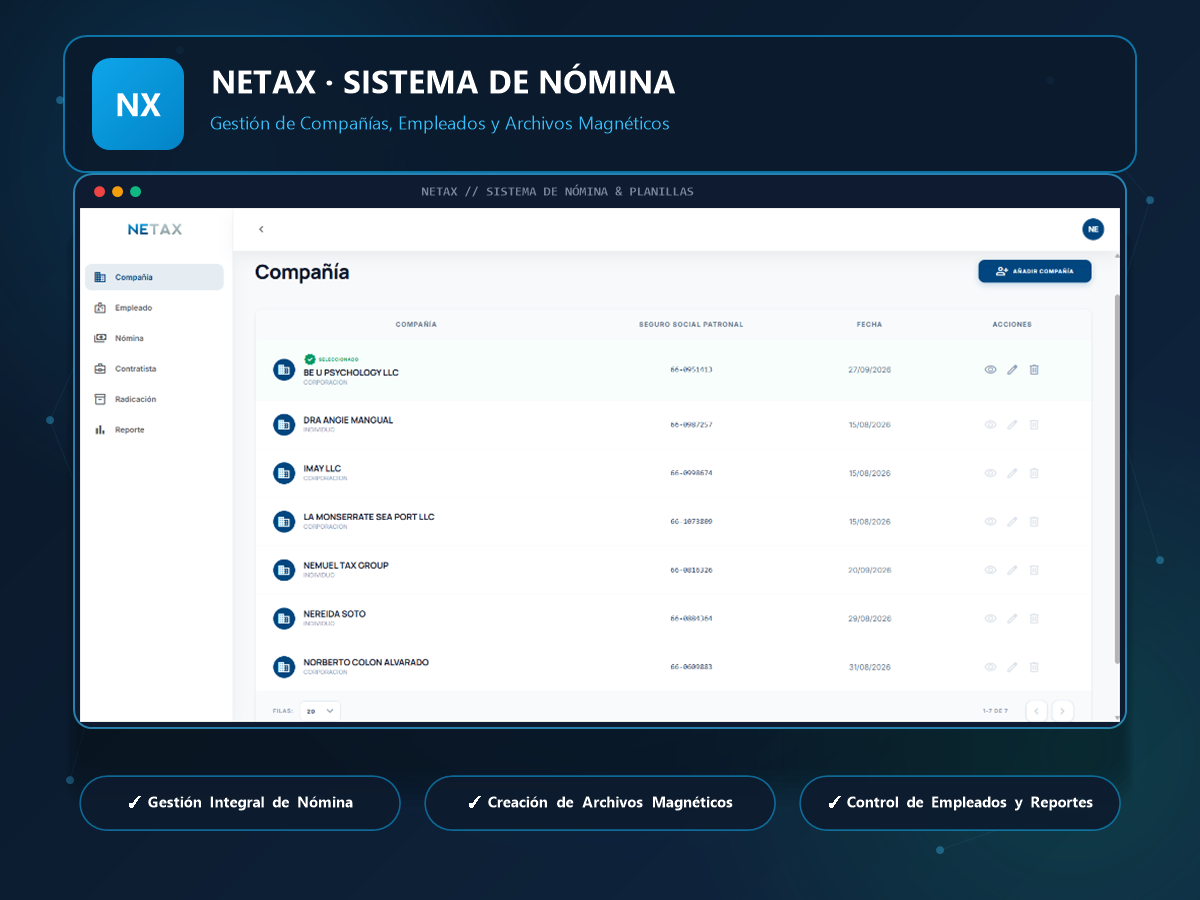Edit IMAY LLC with pencil icon
This screenshot has height=900, width=1200.
click(x=1012, y=473)
